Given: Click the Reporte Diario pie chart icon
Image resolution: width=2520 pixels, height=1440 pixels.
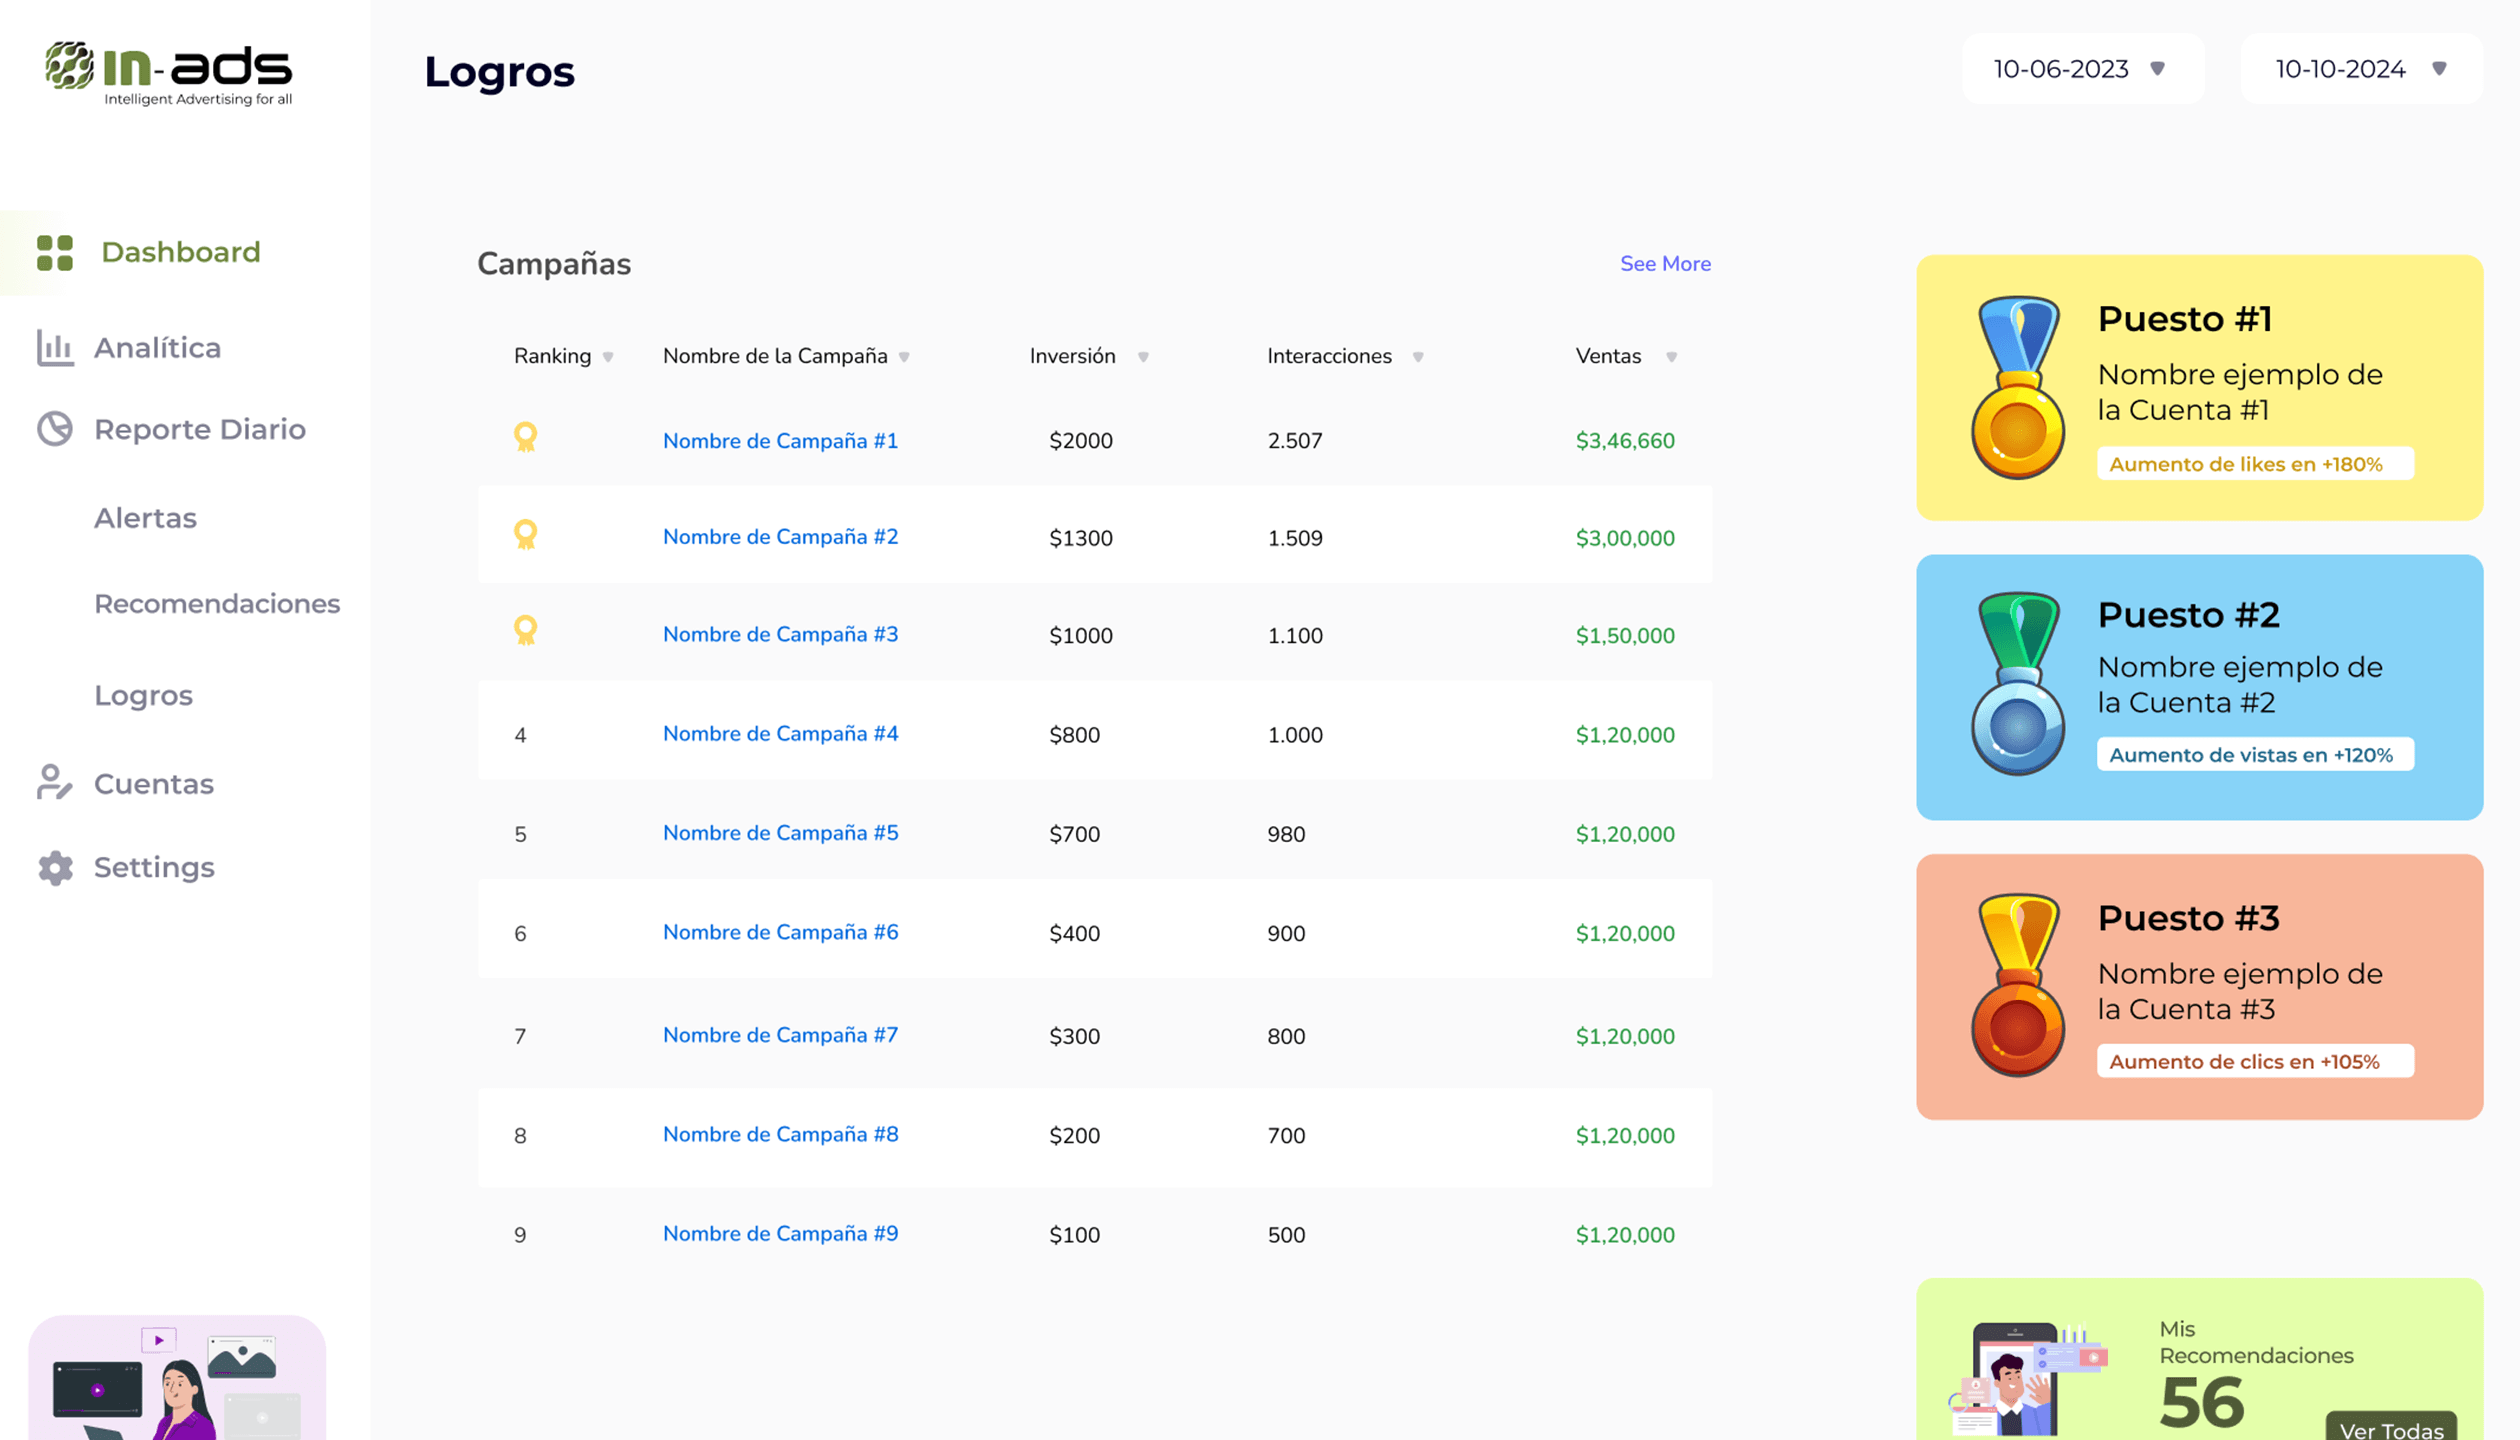Looking at the screenshot, I should coord(55,429).
